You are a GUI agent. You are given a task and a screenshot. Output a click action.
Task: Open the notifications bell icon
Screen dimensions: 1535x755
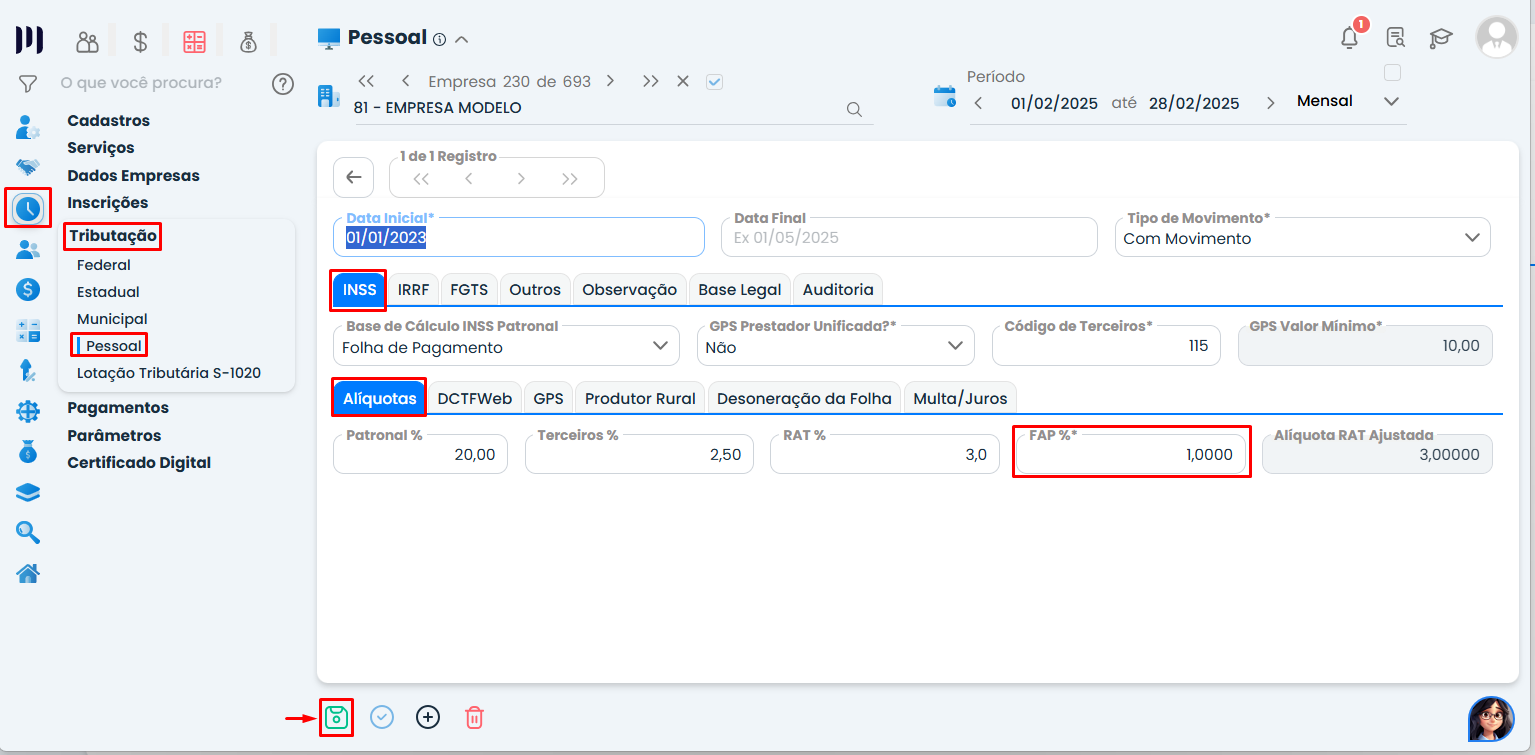pos(1349,38)
